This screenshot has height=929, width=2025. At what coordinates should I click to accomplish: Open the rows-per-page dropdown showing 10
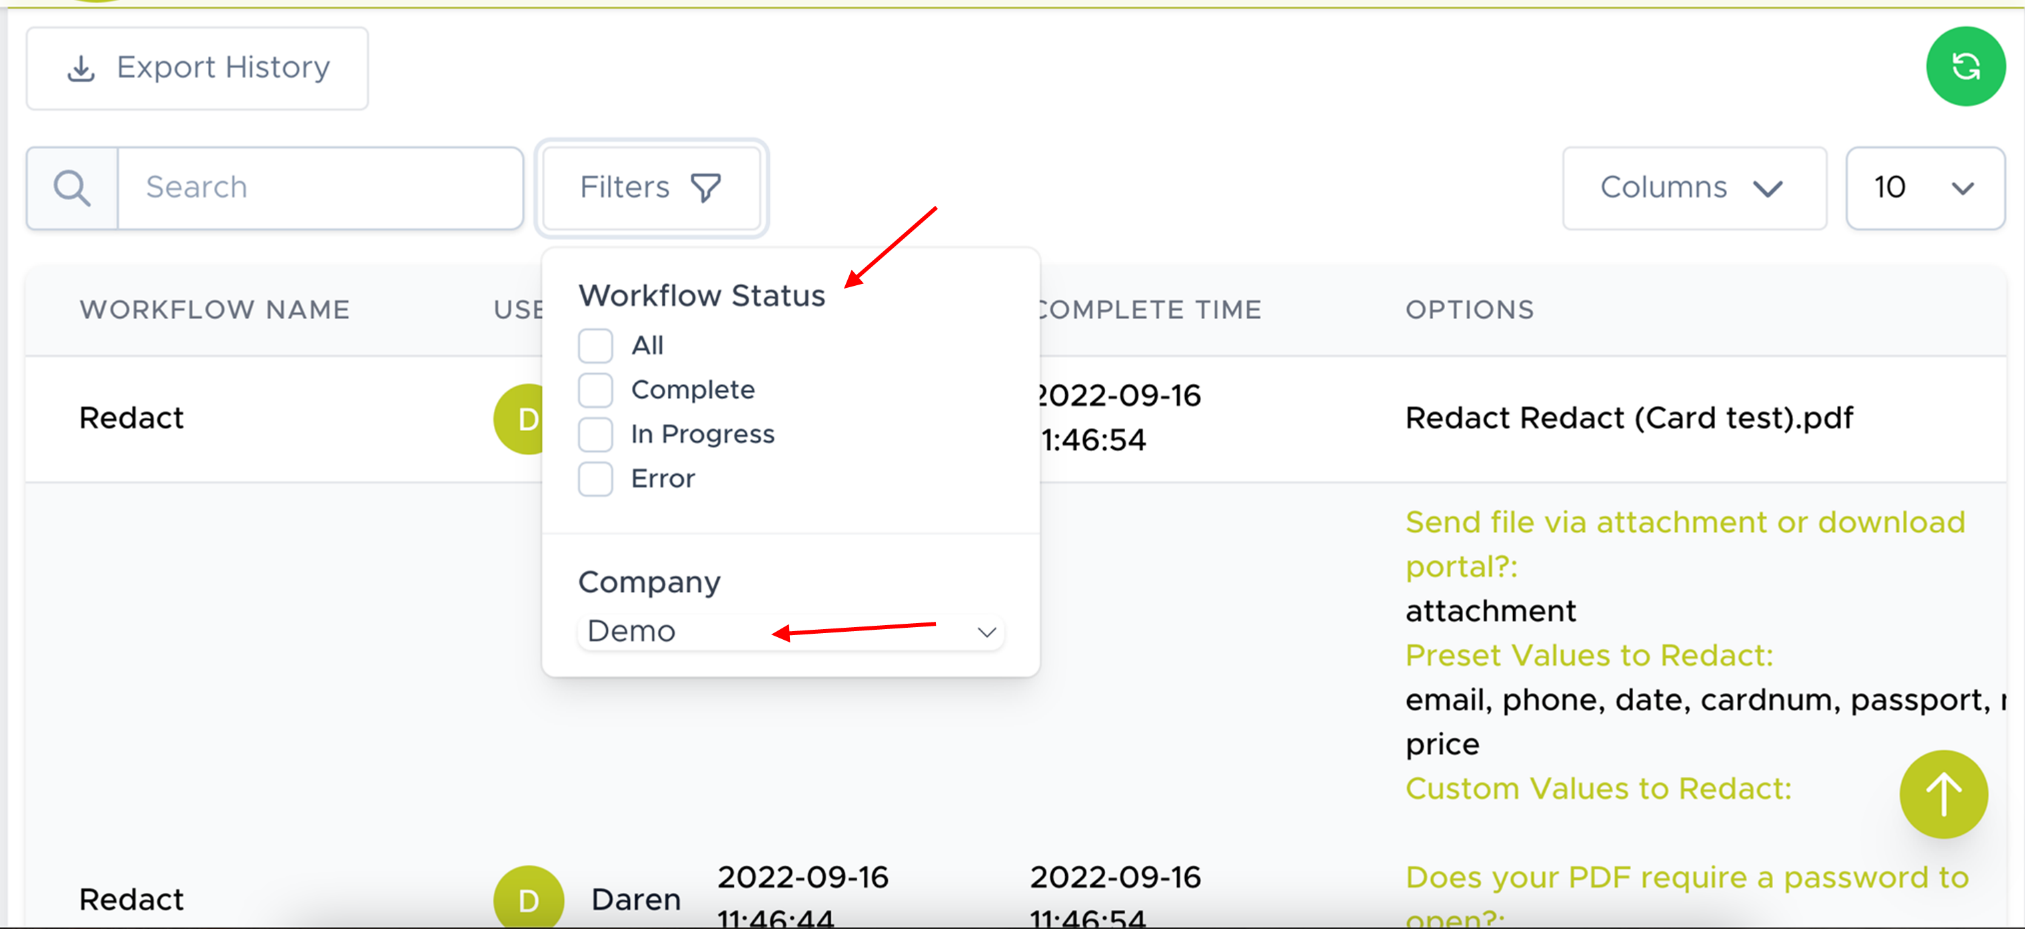(x=1924, y=188)
